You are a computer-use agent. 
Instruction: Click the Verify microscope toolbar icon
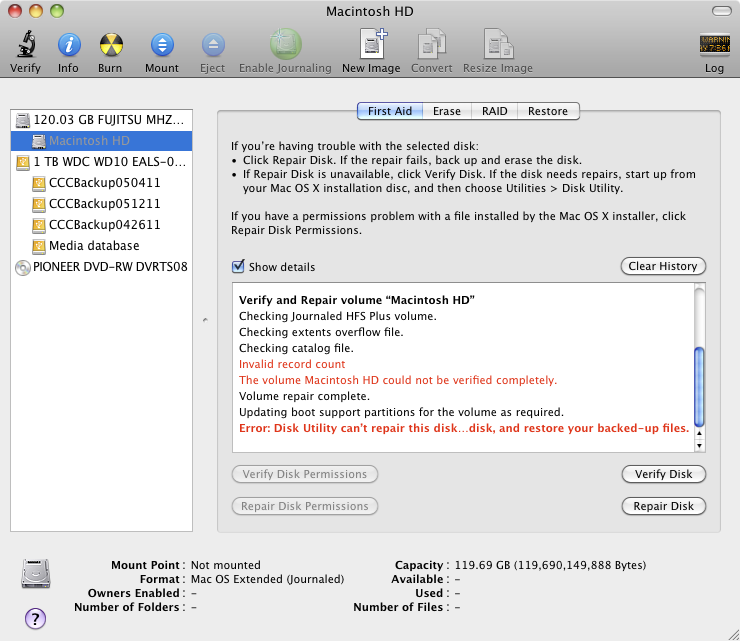pyautogui.click(x=26, y=44)
